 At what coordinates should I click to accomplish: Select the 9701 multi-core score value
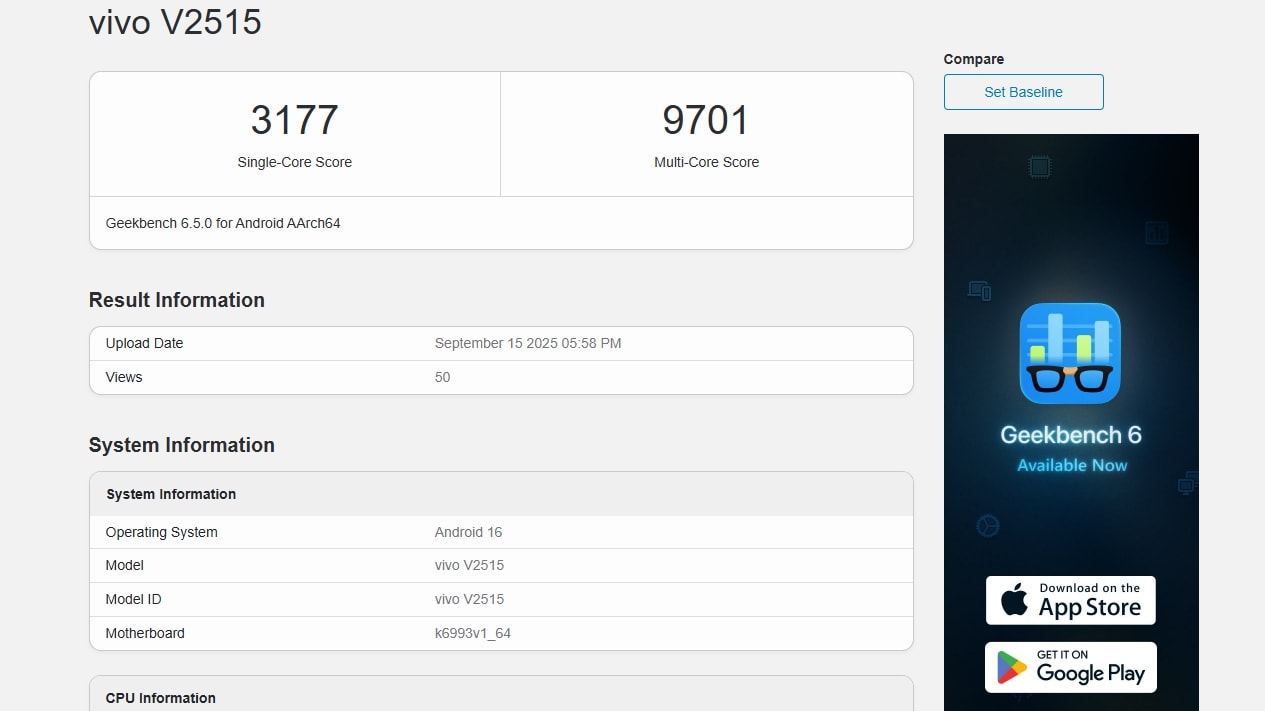[706, 120]
